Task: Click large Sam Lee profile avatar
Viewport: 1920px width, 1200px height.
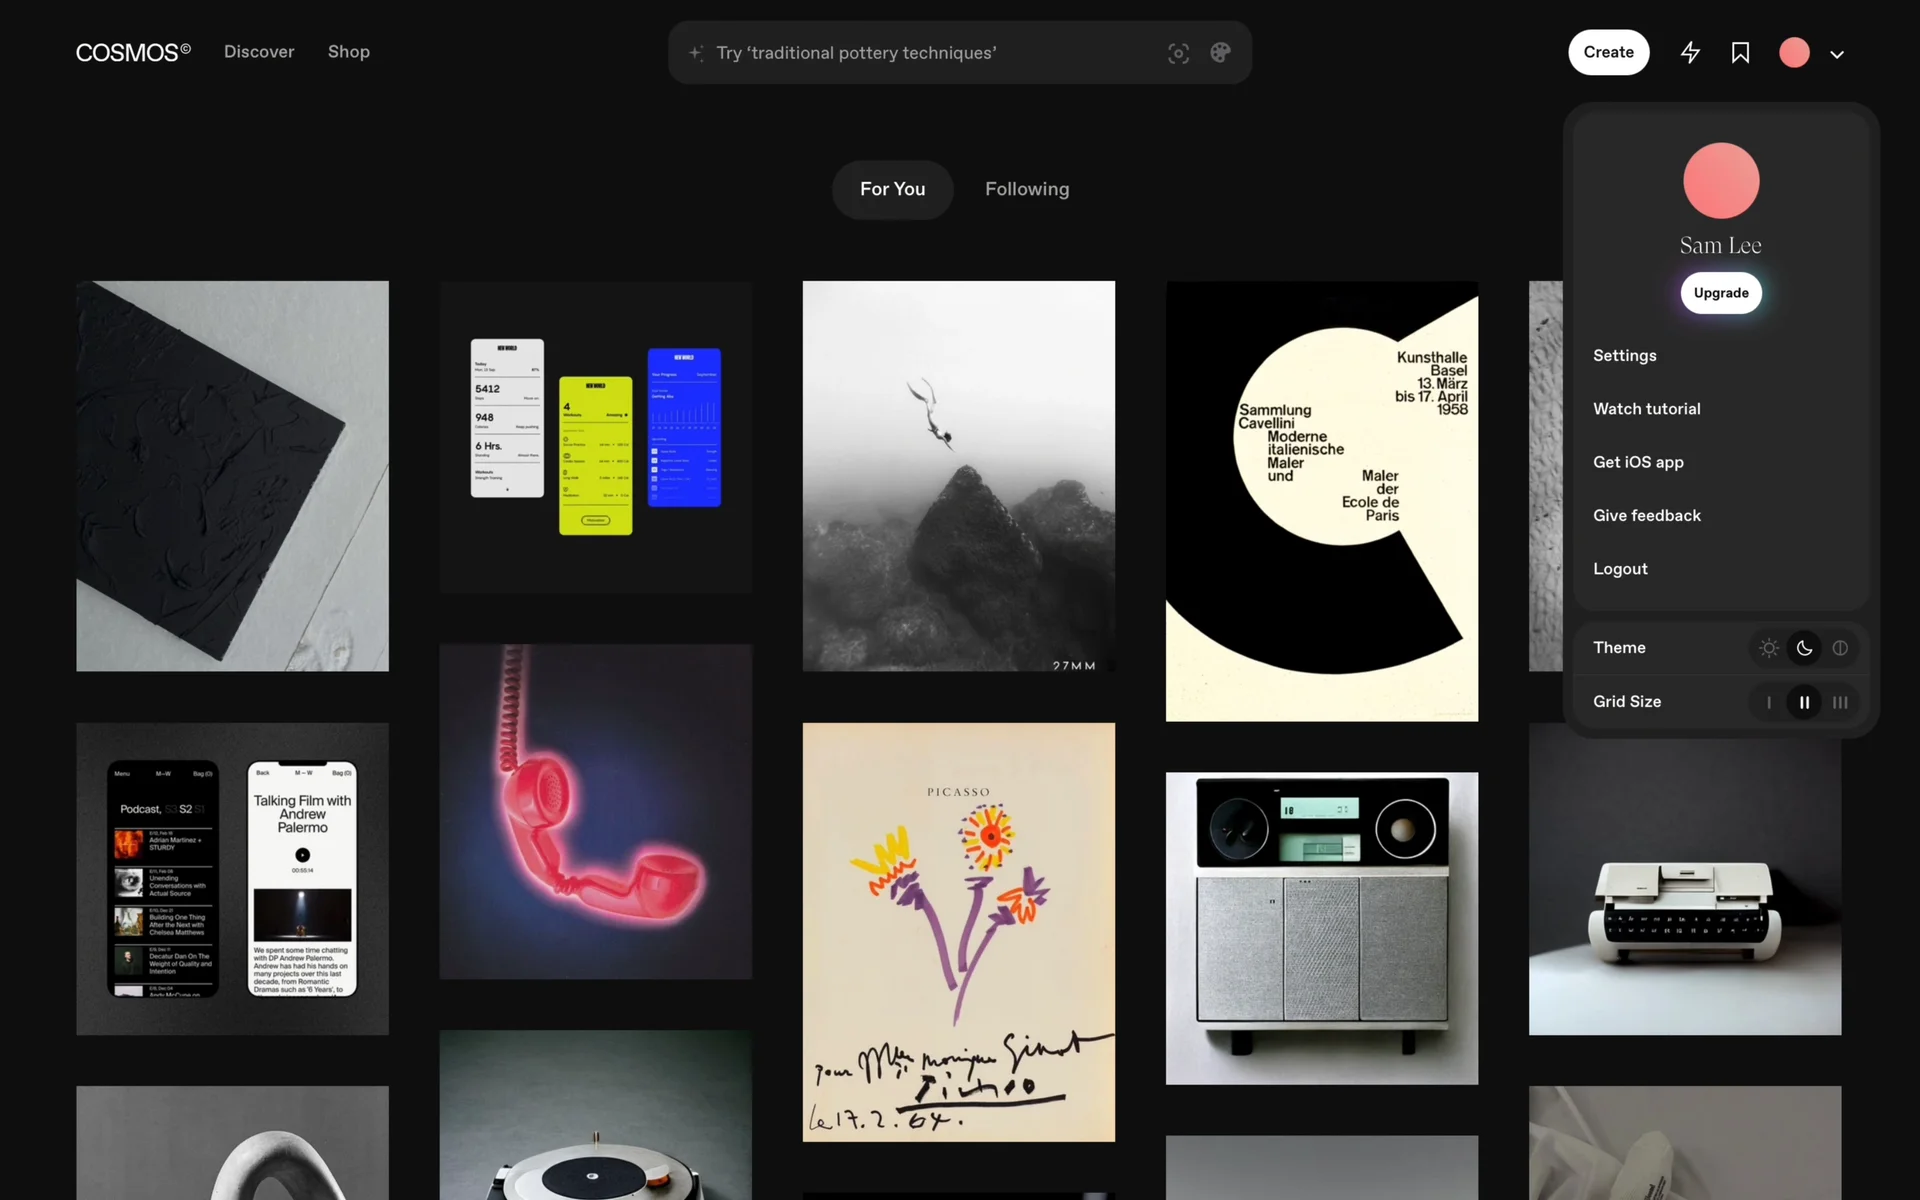Action: pyautogui.click(x=1720, y=181)
